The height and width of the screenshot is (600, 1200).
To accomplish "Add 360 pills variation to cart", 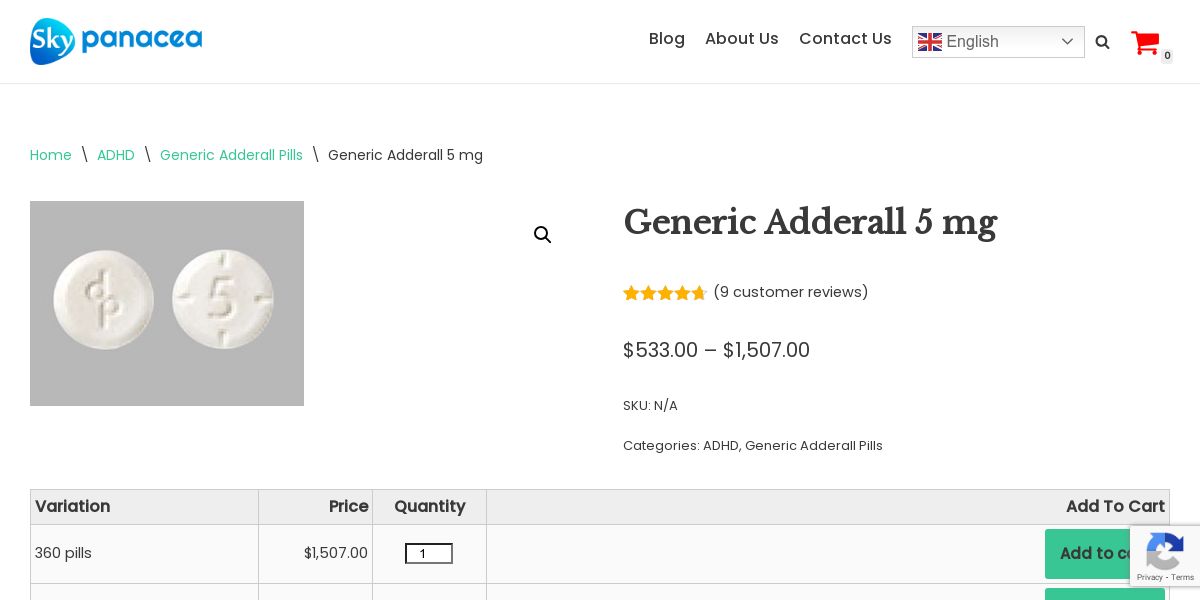I will (1090, 554).
